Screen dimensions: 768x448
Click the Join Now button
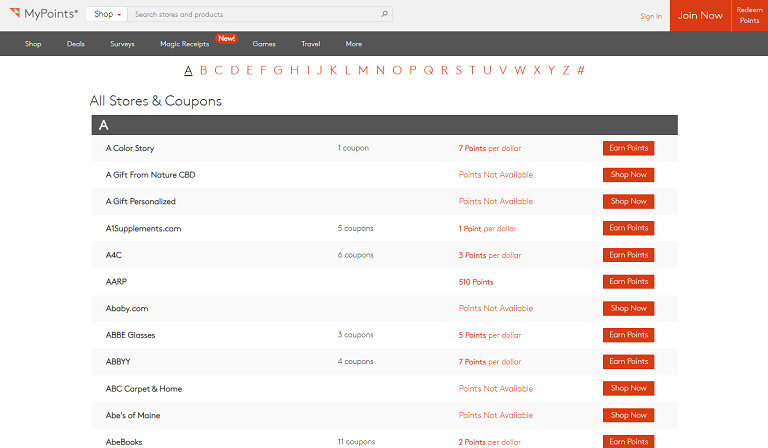tap(700, 16)
